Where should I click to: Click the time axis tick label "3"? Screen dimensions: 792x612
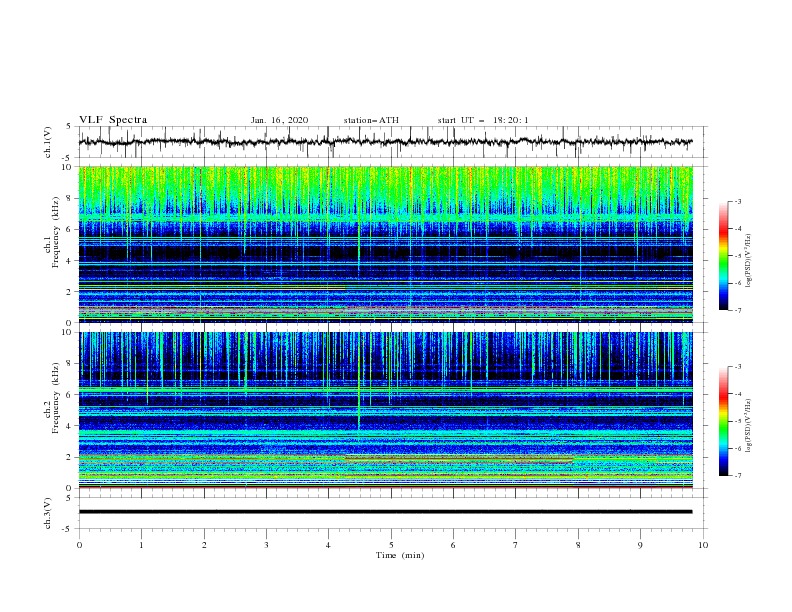(266, 545)
